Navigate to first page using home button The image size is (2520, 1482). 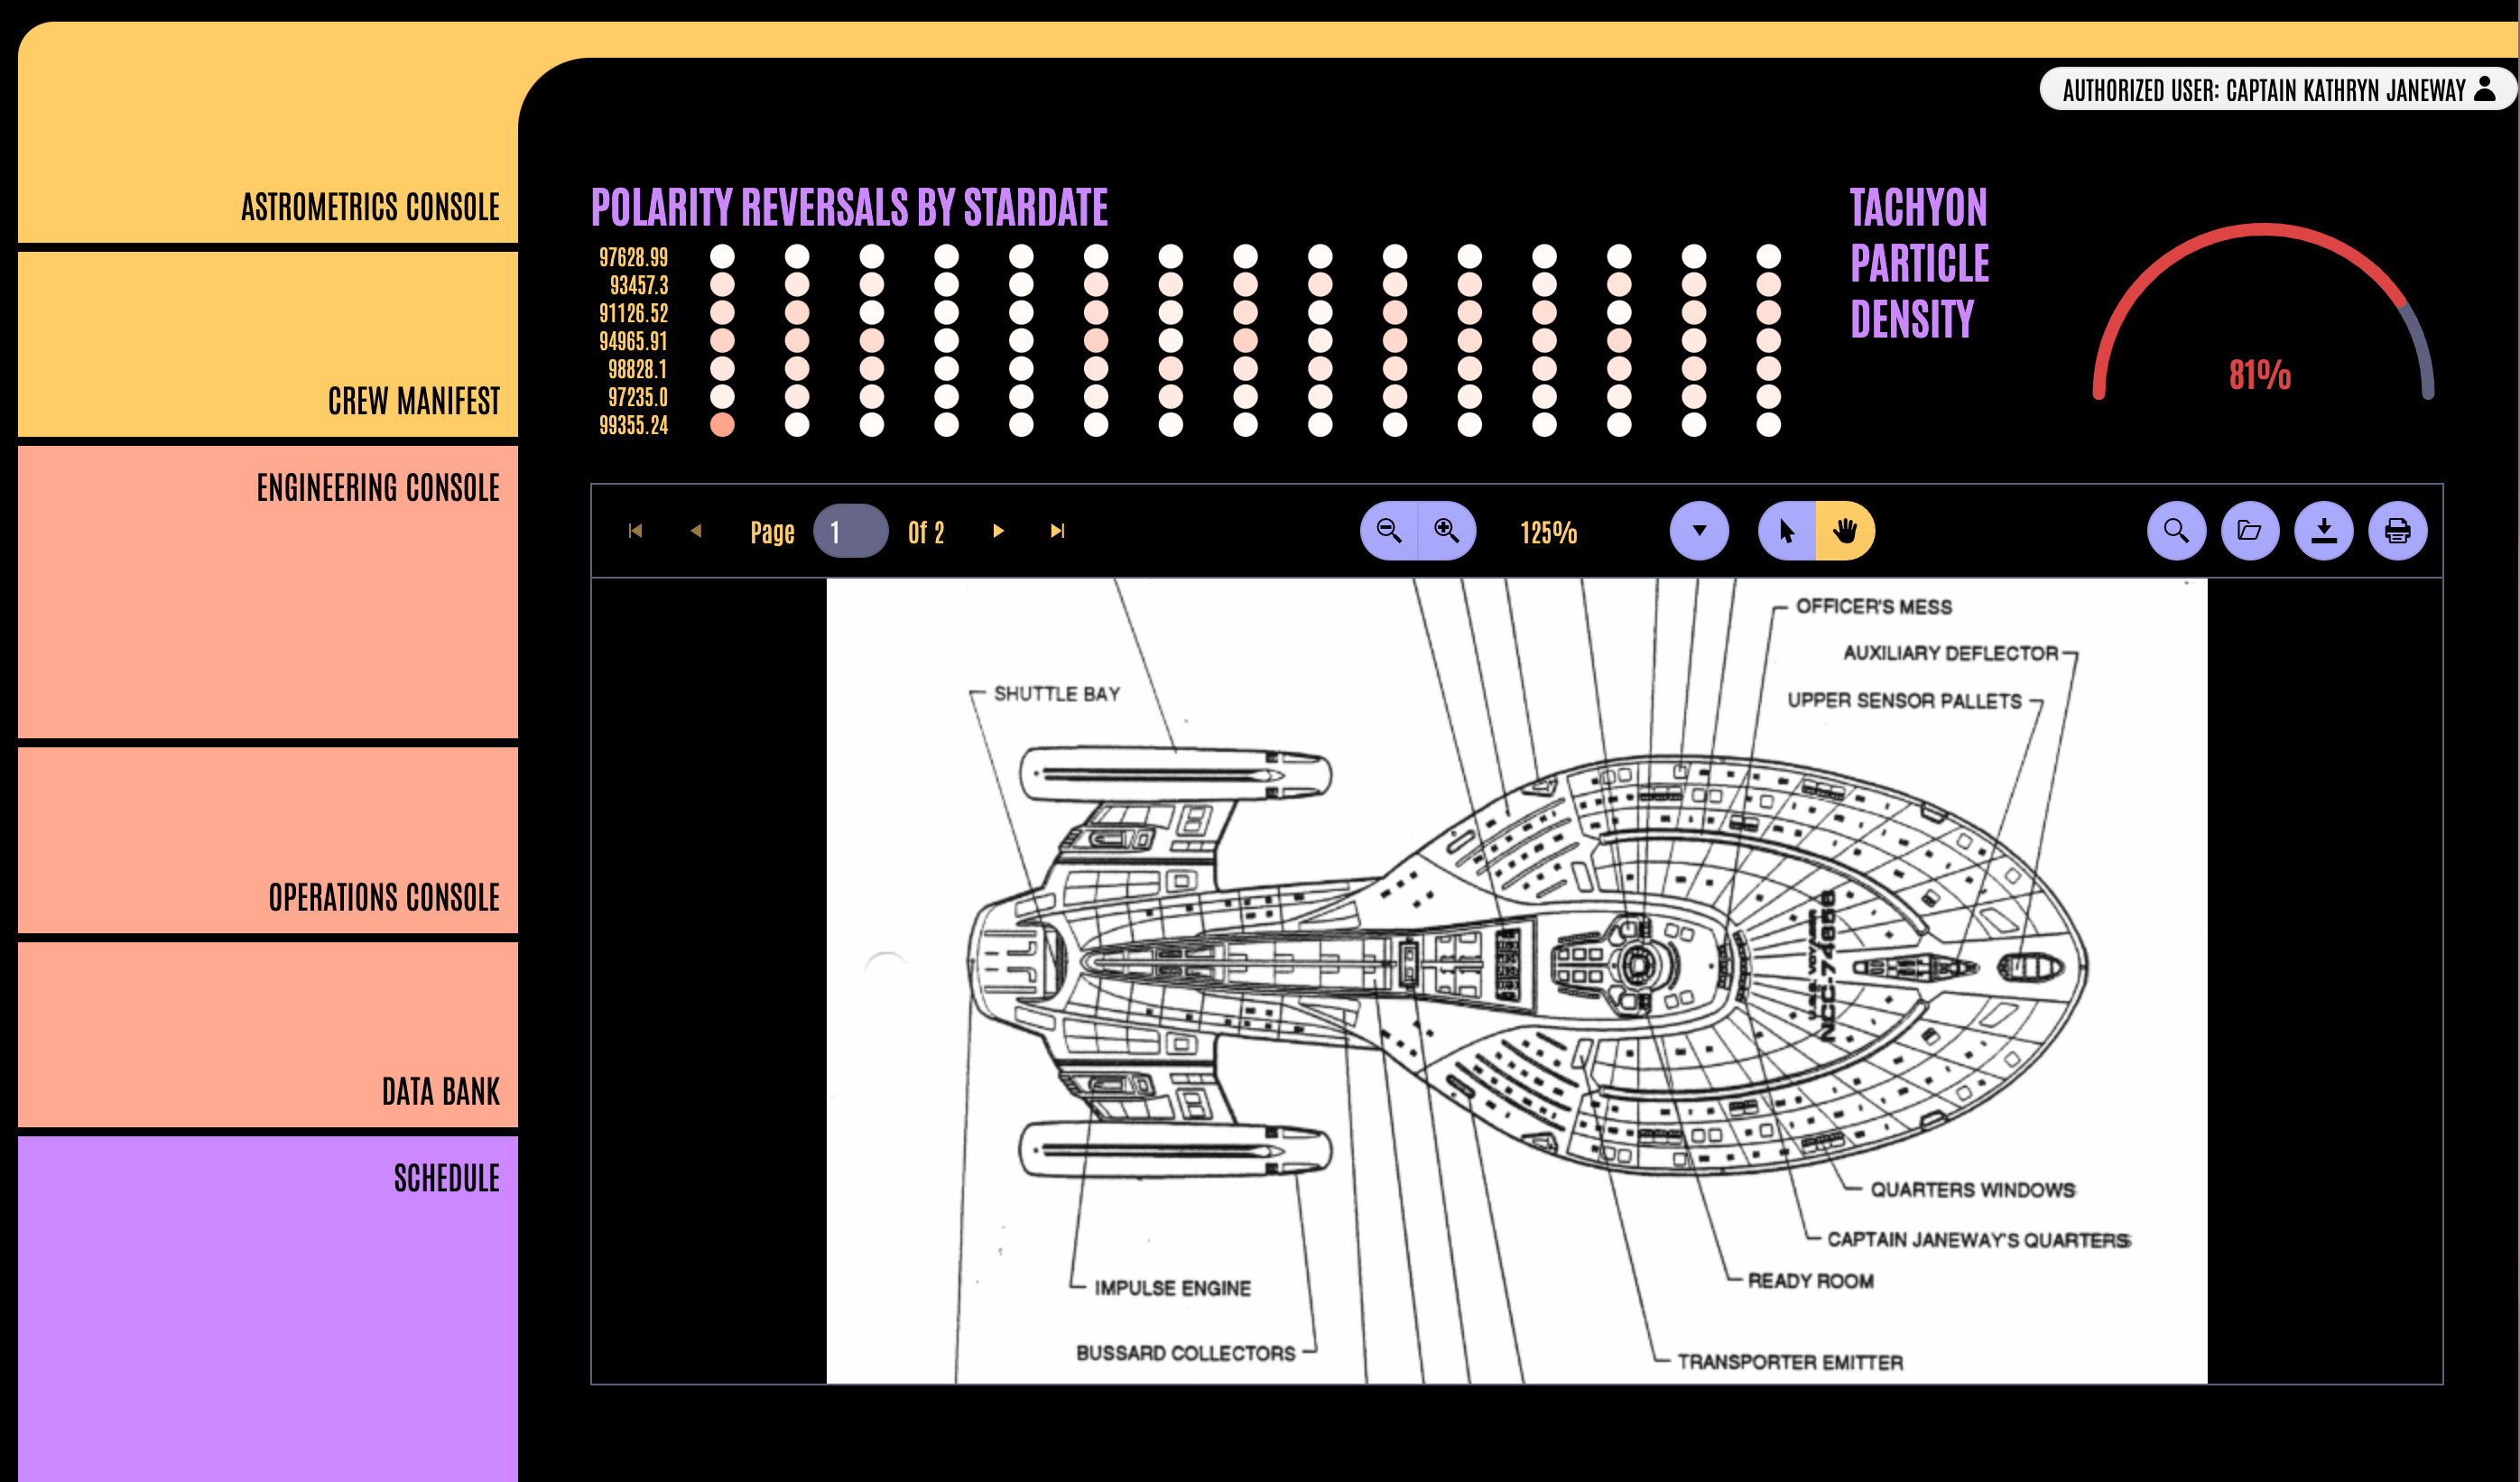coord(635,531)
